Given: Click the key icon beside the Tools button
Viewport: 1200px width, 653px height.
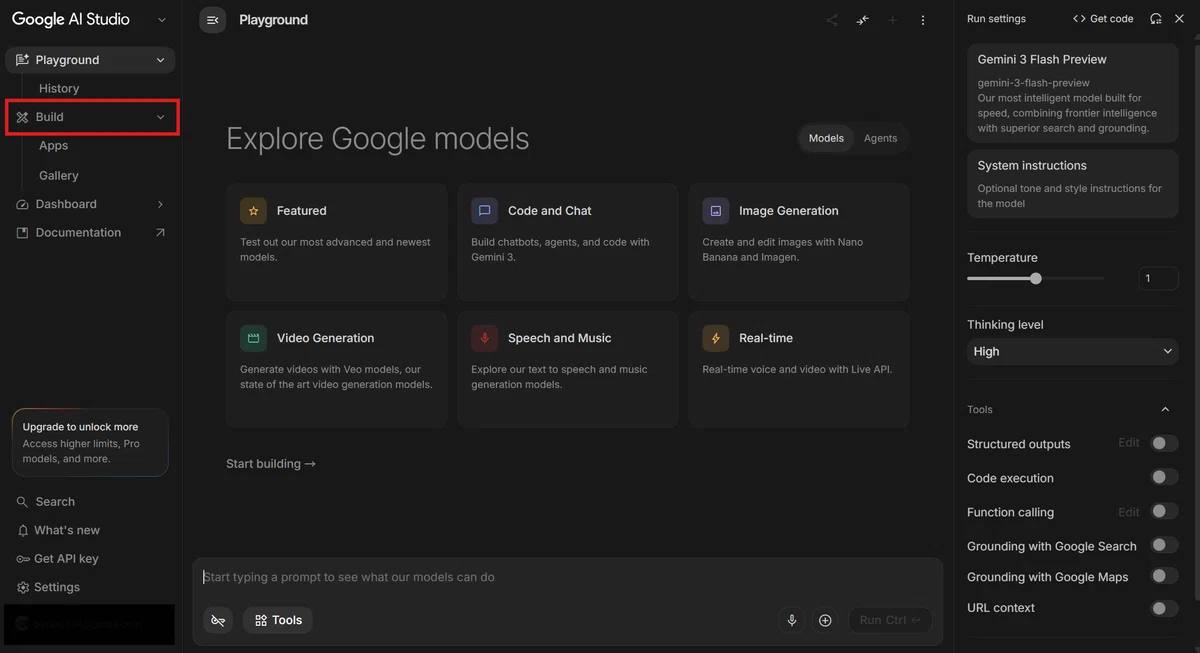Looking at the screenshot, I should (x=218, y=620).
